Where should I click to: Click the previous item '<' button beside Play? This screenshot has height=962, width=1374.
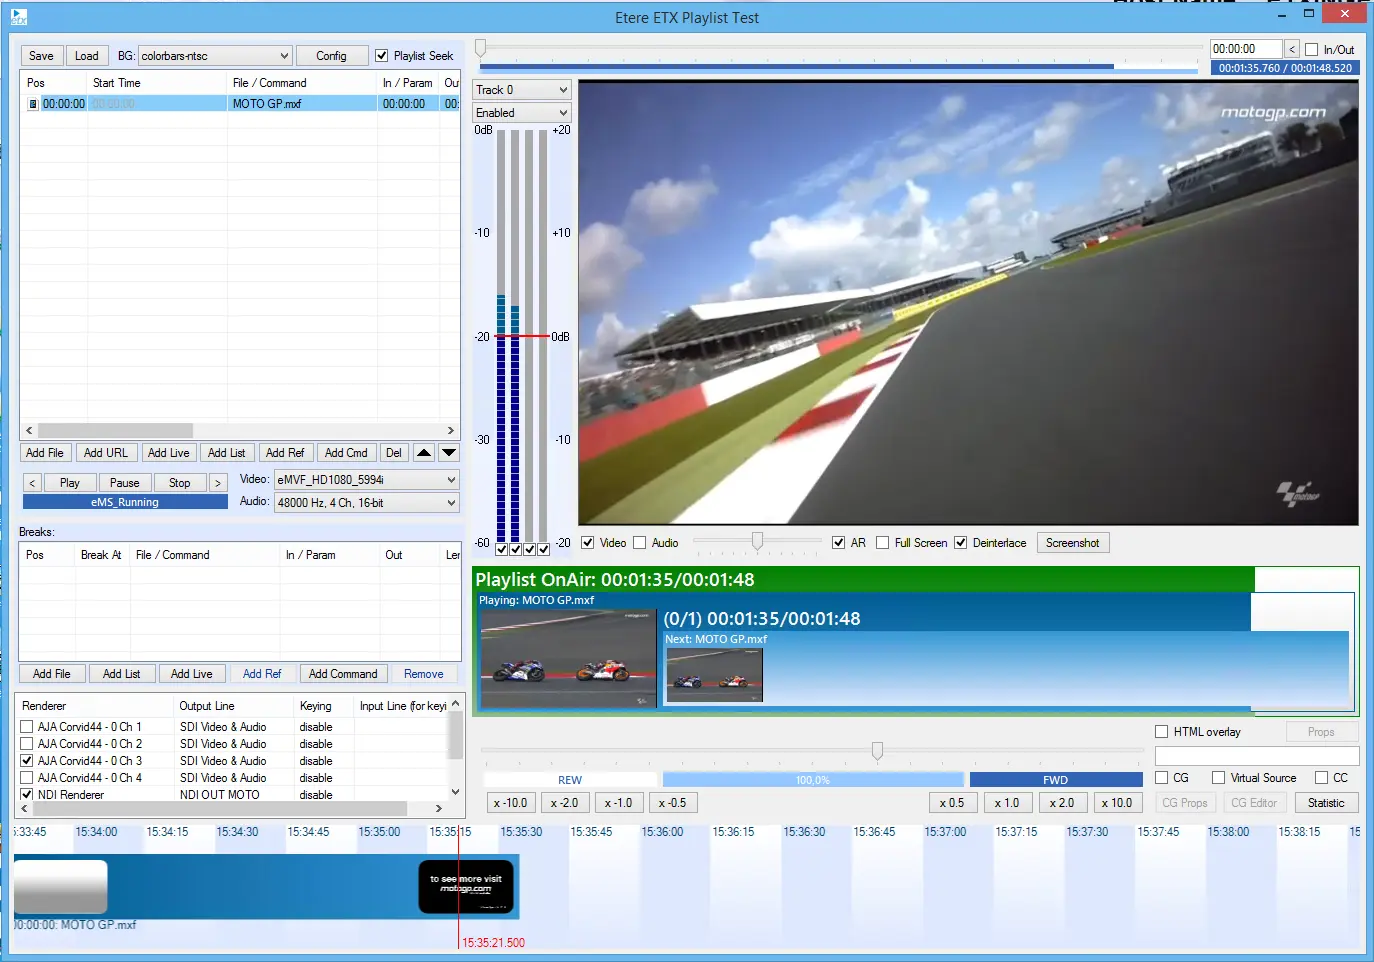(32, 483)
